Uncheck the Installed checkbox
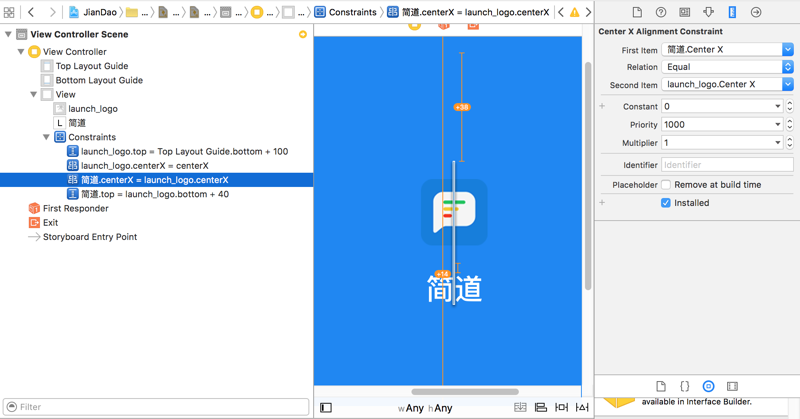 [x=666, y=203]
